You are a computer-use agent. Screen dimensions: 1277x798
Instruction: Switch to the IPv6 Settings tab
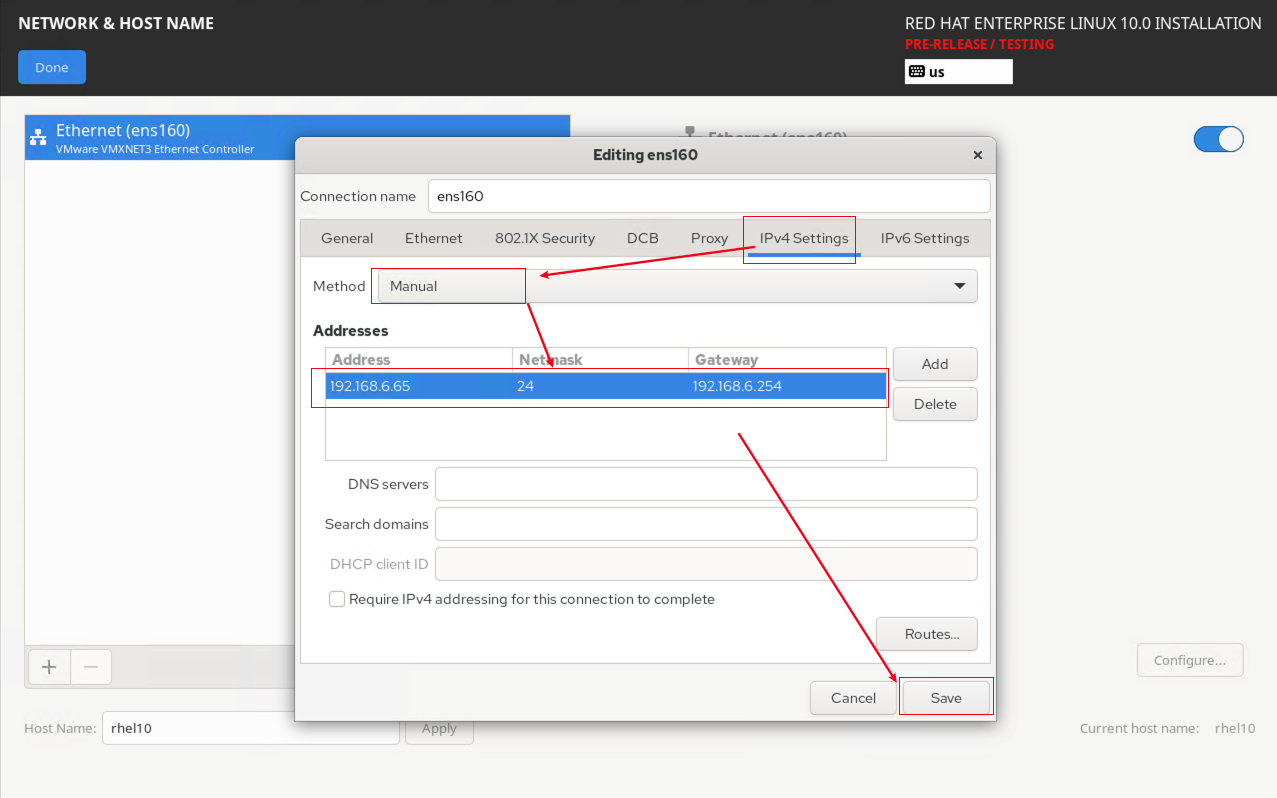click(925, 238)
